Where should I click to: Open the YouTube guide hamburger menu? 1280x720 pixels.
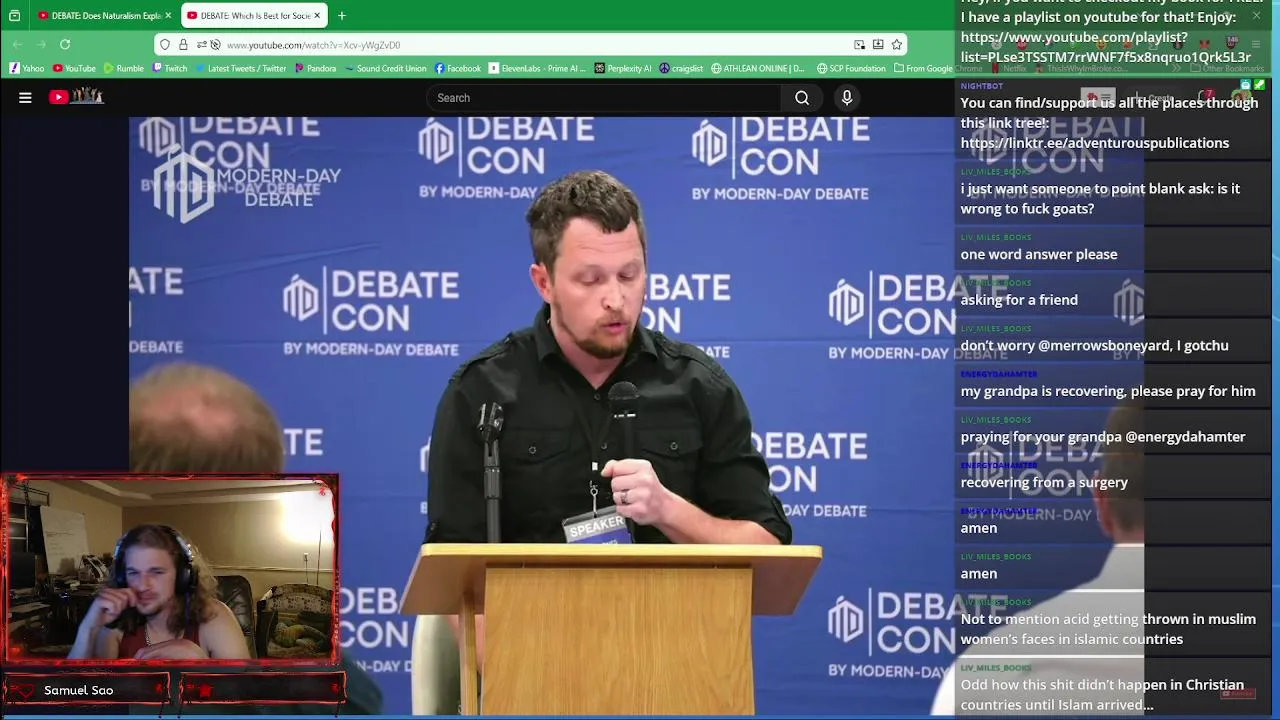[25, 98]
